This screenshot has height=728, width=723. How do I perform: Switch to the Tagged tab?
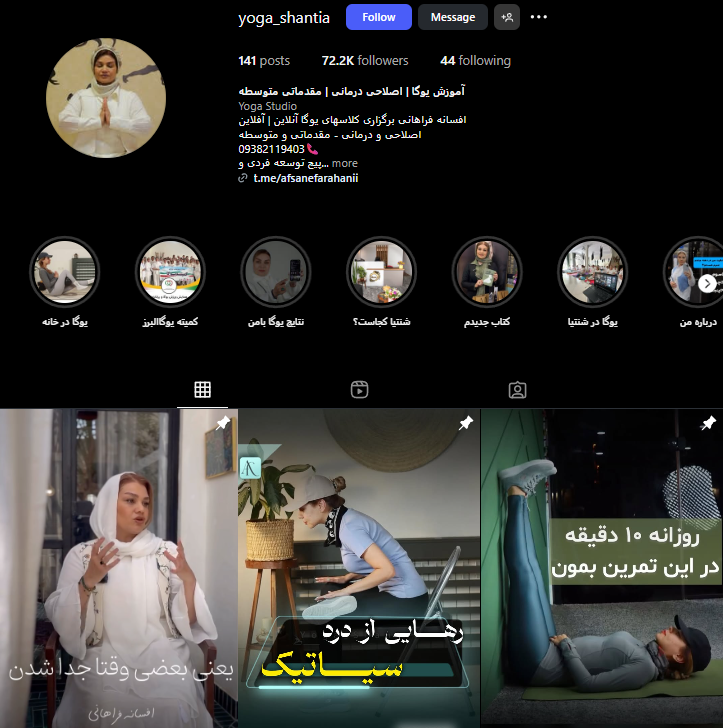[517, 390]
